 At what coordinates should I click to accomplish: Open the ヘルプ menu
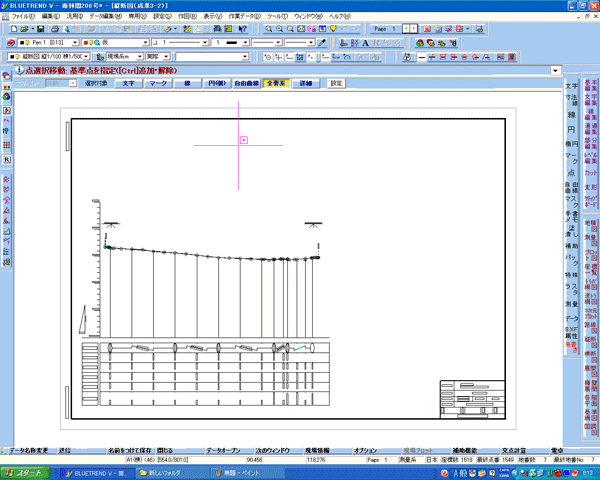tap(340, 16)
